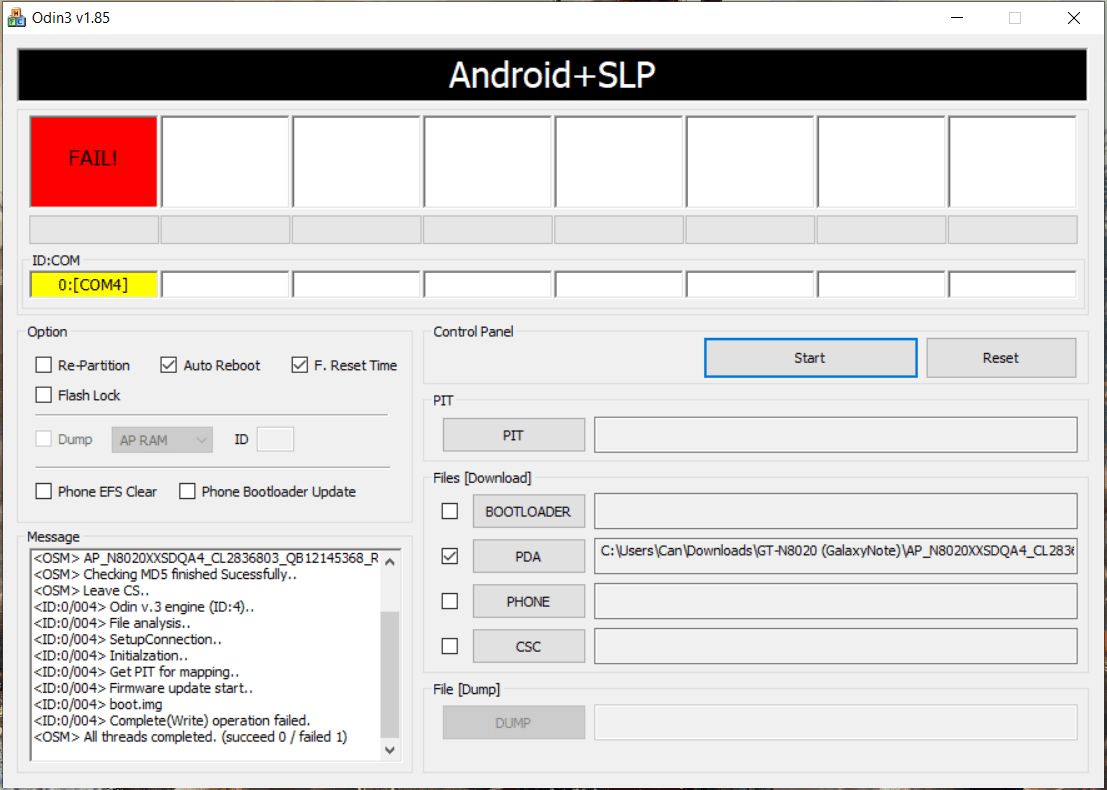Select the 'Checking MD5 finished Sucessfully..' line

coord(165,574)
